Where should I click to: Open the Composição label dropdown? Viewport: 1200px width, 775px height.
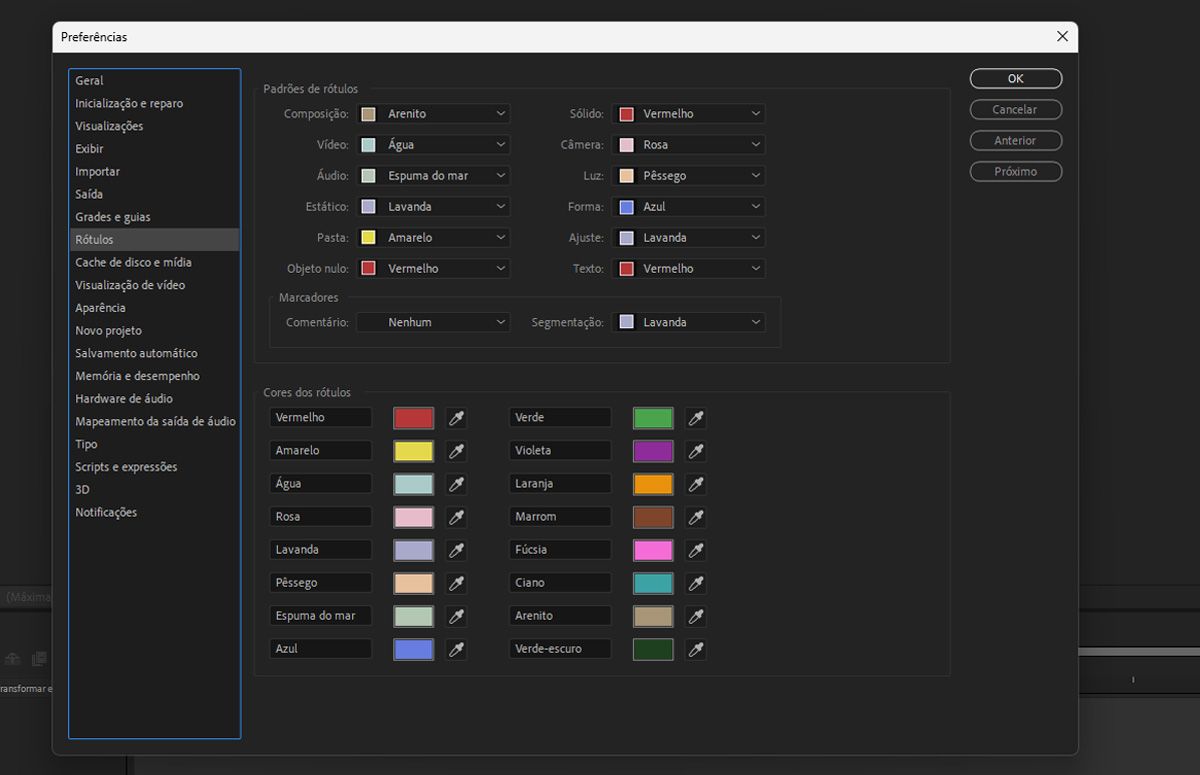pyautogui.click(x=433, y=114)
